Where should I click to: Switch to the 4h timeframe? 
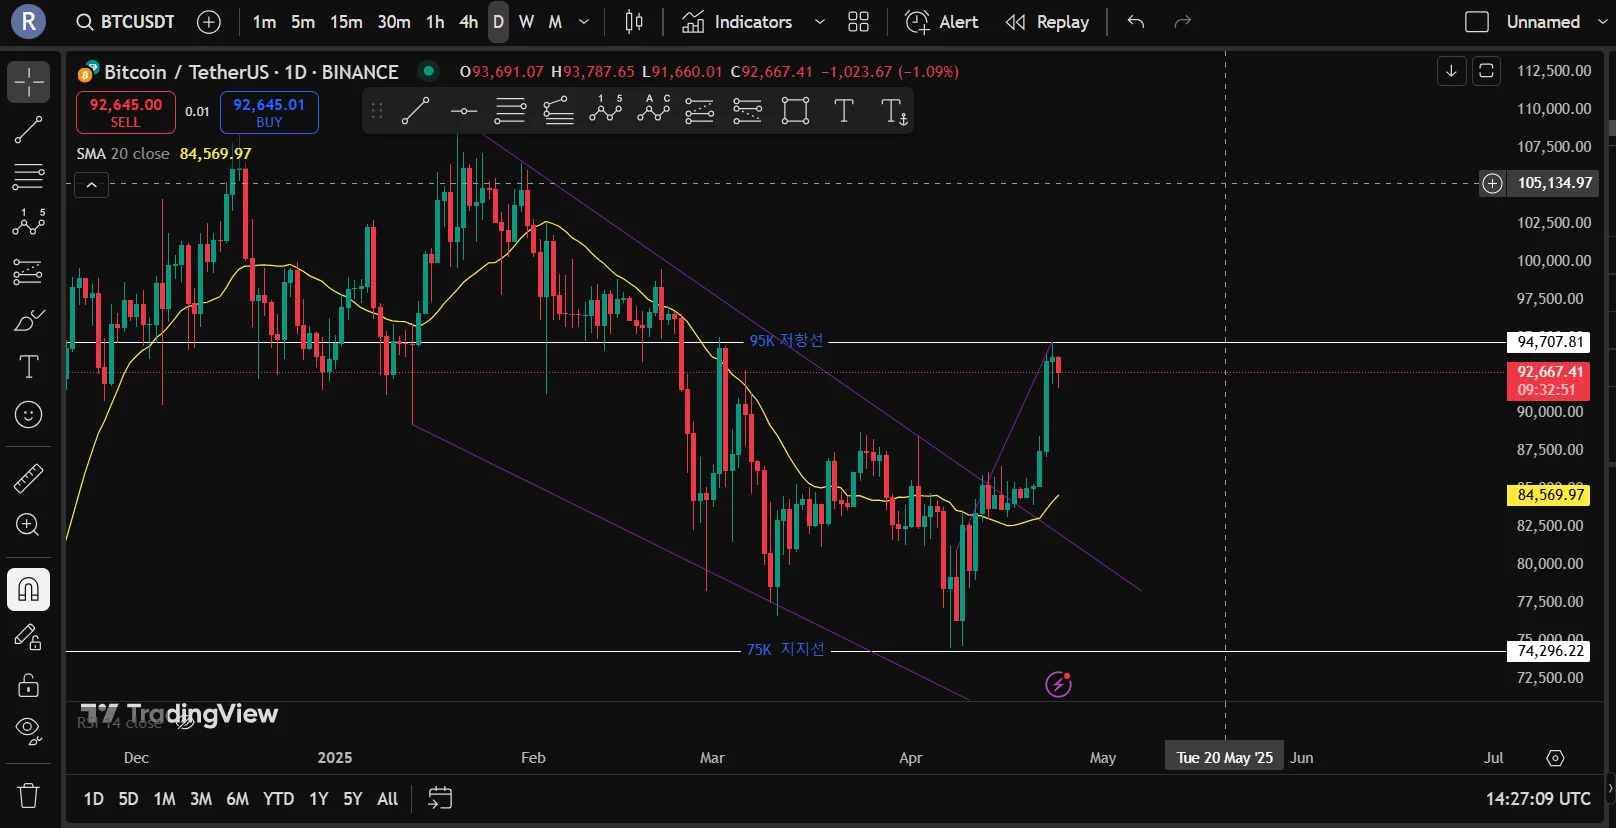click(x=468, y=22)
